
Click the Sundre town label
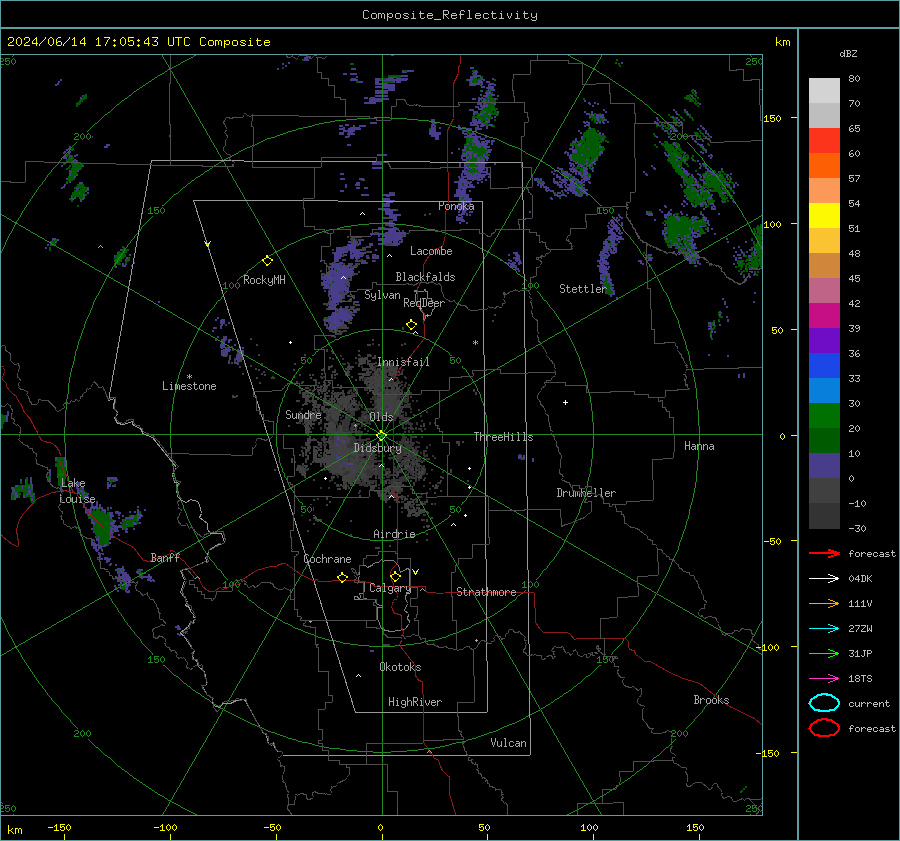(303, 415)
